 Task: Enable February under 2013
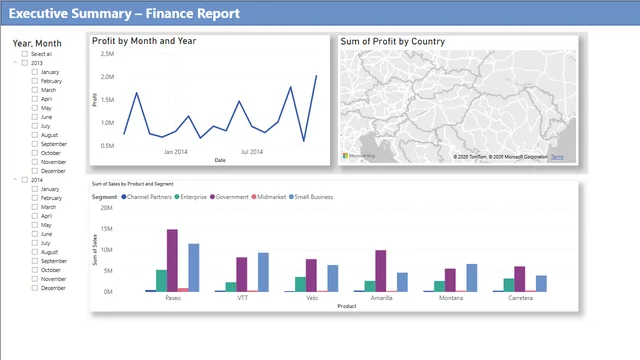pyautogui.click(x=35, y=81)
